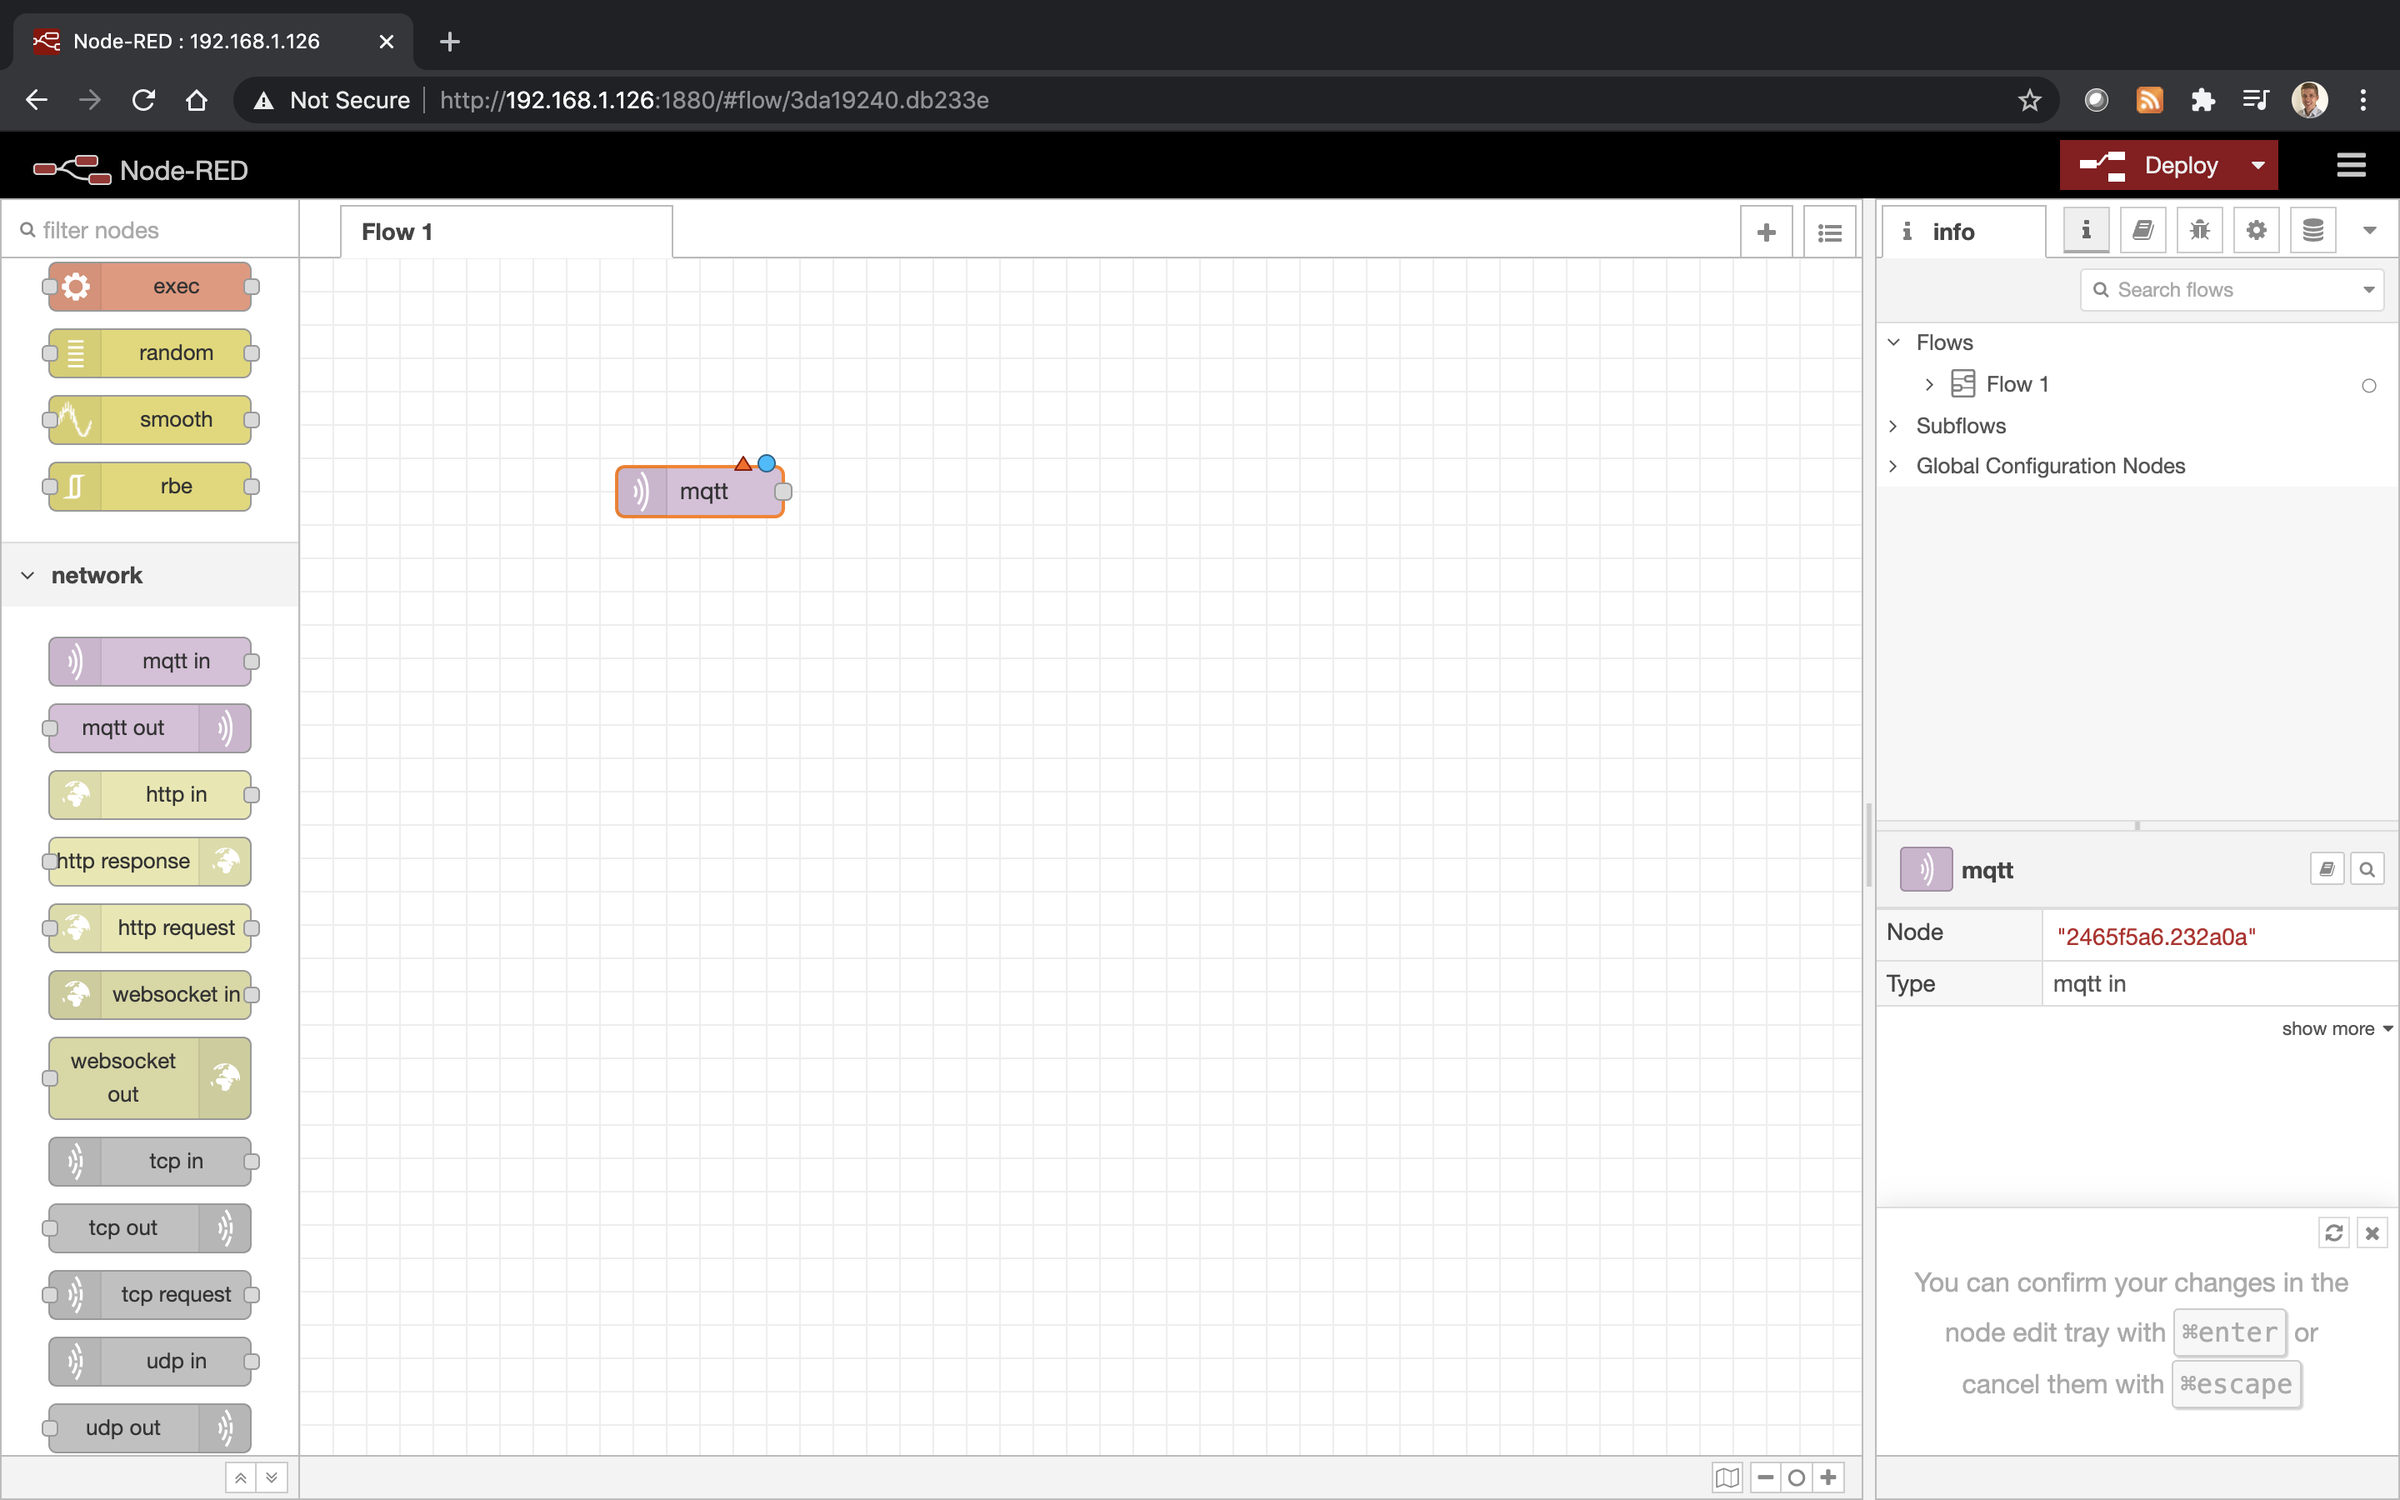Open the Node-RED hamburger main menu
The width and height of the screenshot is (2400, 1500).
tap(2351, 165)
